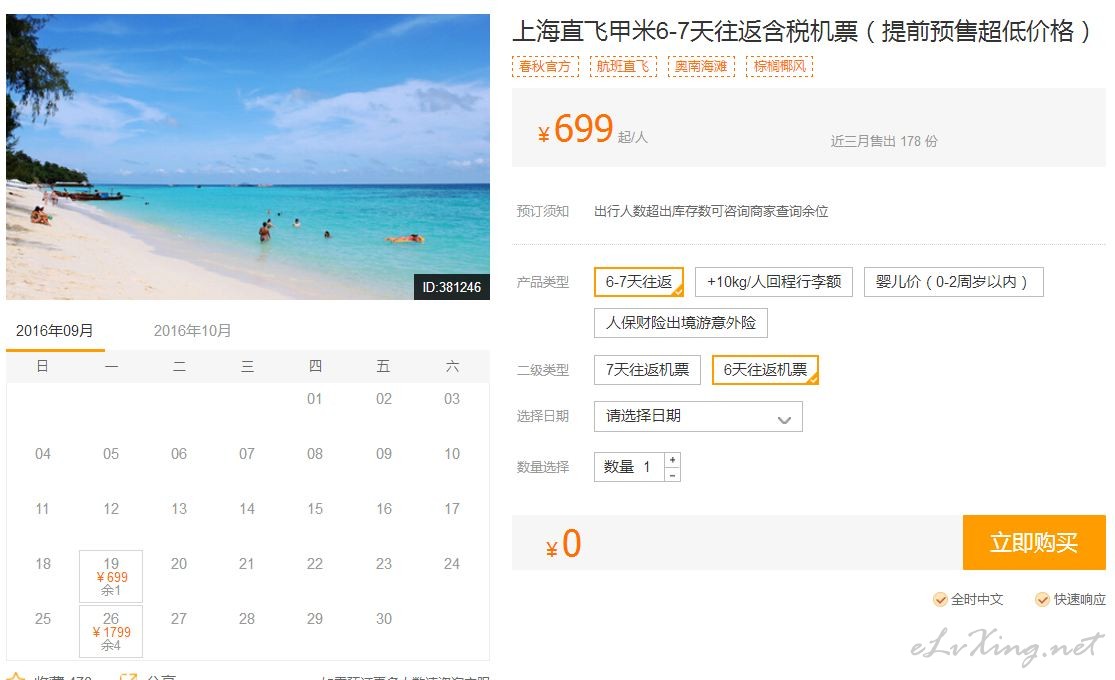Screen dimensions: 1115x680
Task: Click the 全时中文 checkmark icon
Action: (x=940, y=600)
